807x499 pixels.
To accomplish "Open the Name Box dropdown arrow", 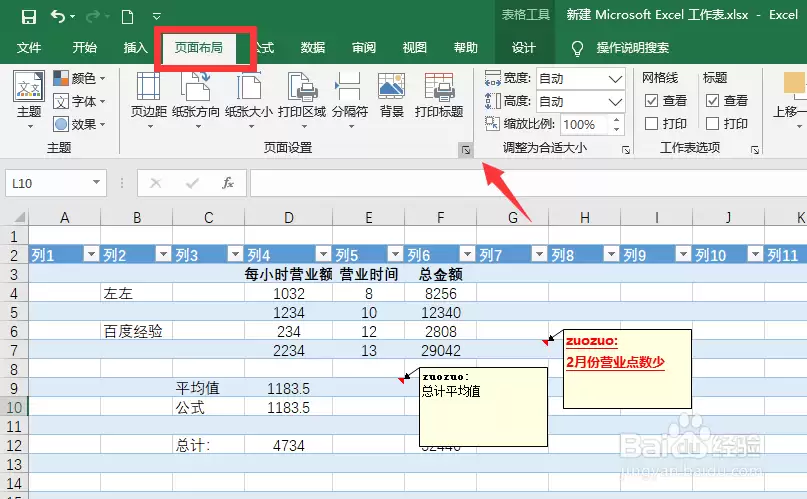I will tap(96, 183).
